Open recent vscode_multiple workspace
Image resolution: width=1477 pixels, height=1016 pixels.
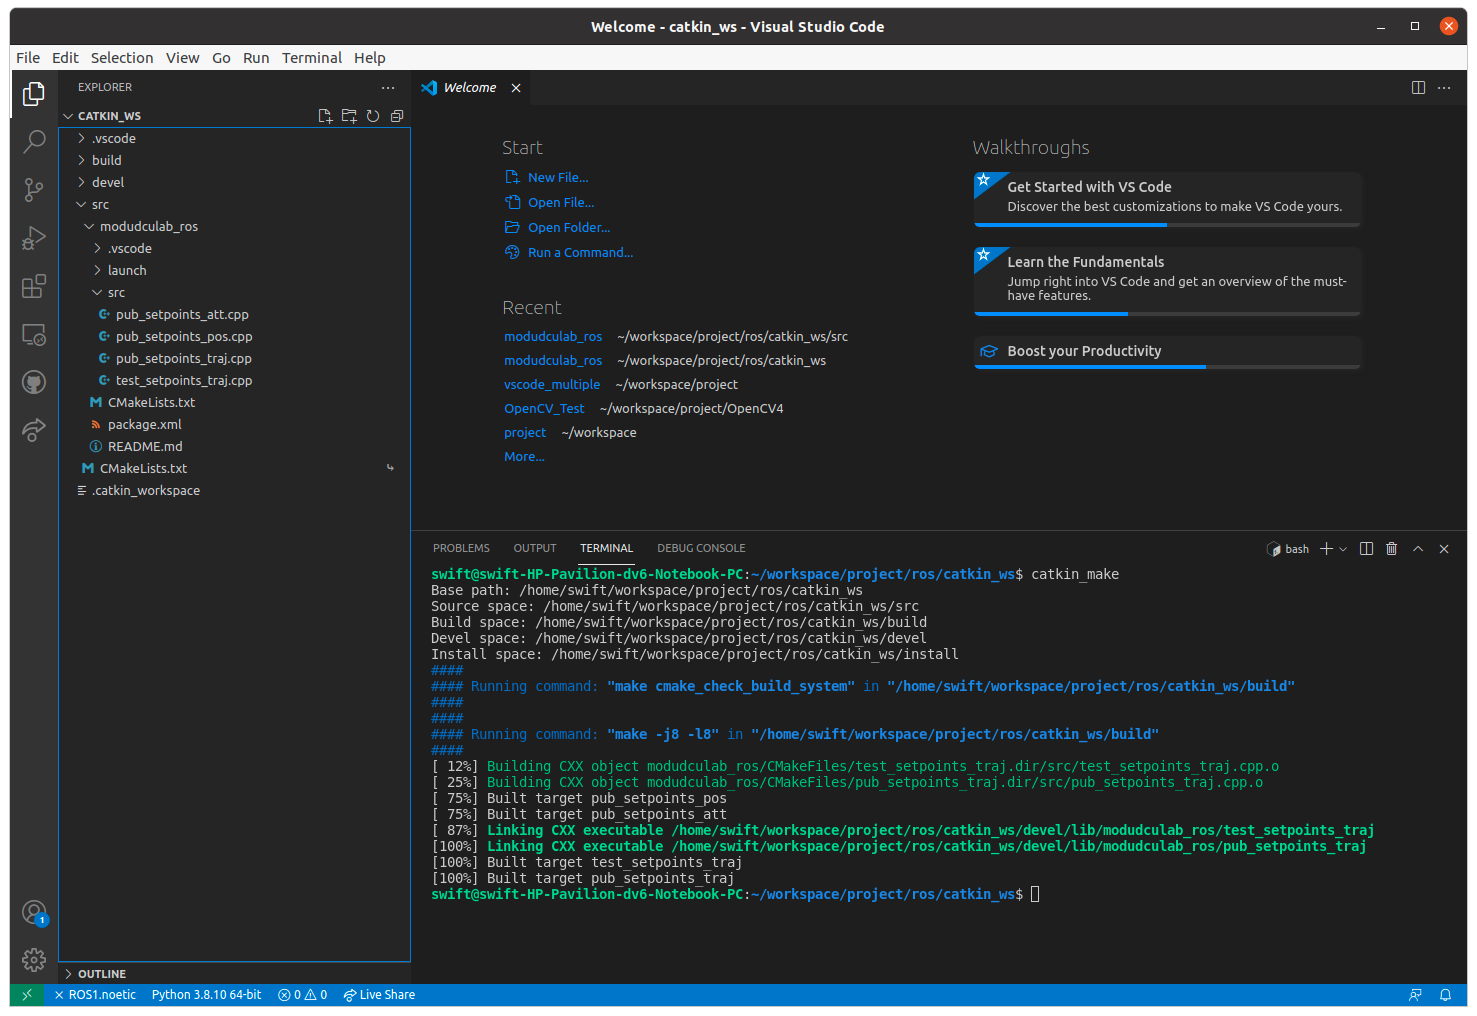point(552,384)
